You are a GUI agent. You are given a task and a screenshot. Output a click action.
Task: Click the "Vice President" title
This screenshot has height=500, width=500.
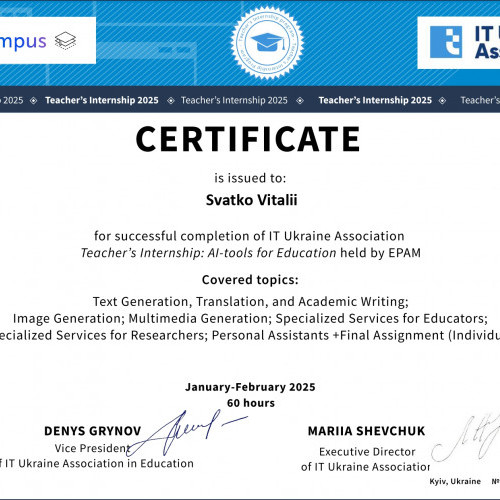pos(92,448)
